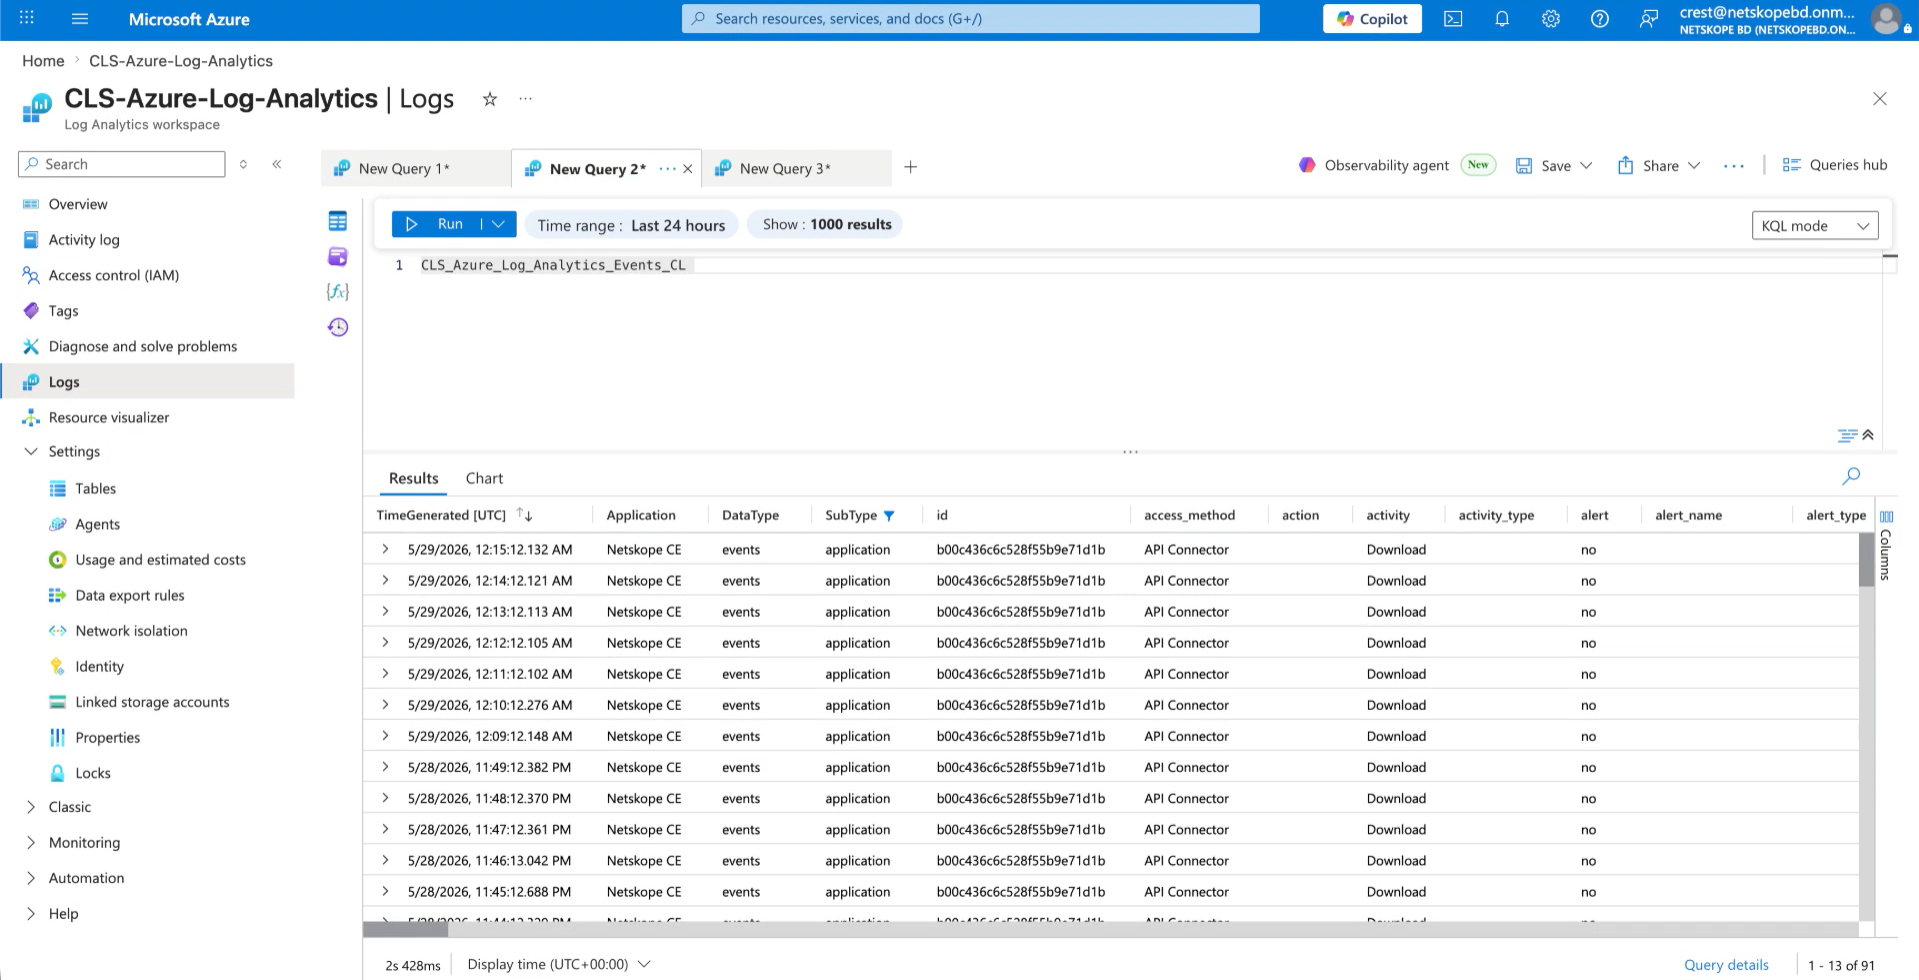The image size is (1919, 980).
Task: Go to Home breadcrumb link
Action: click(x=43, y=61)
